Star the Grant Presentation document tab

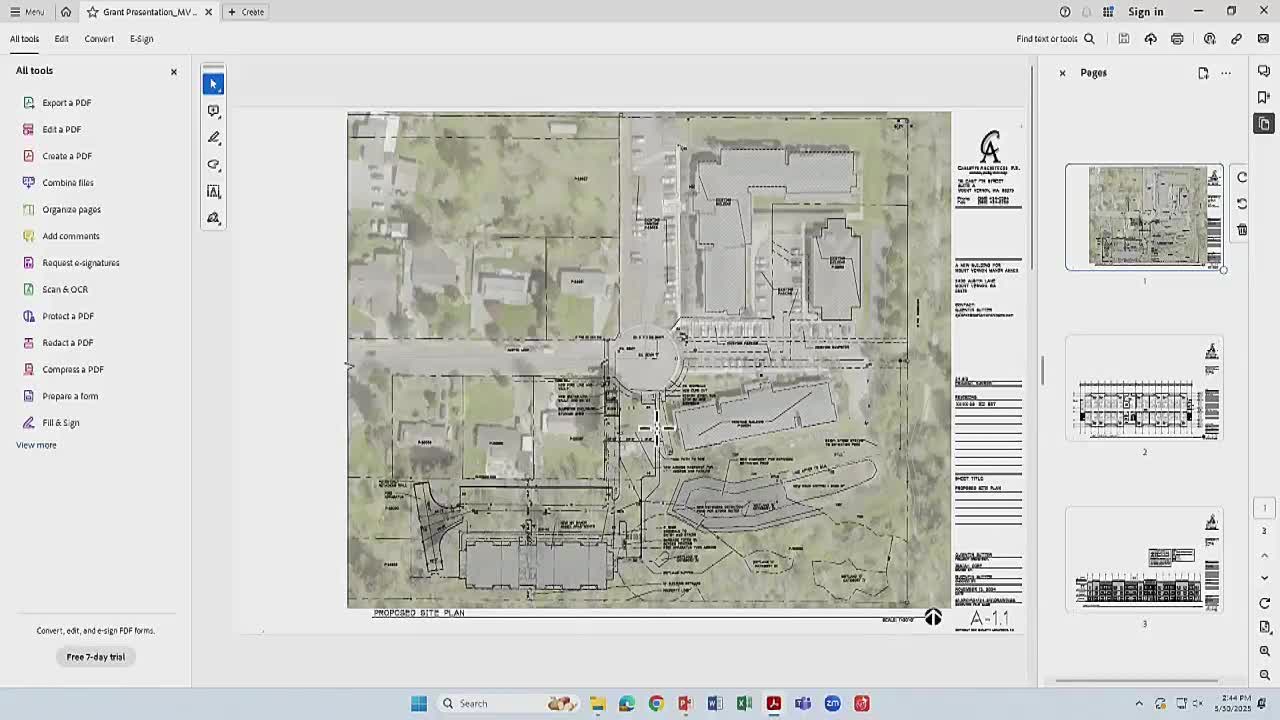click(x=92, y=12)
